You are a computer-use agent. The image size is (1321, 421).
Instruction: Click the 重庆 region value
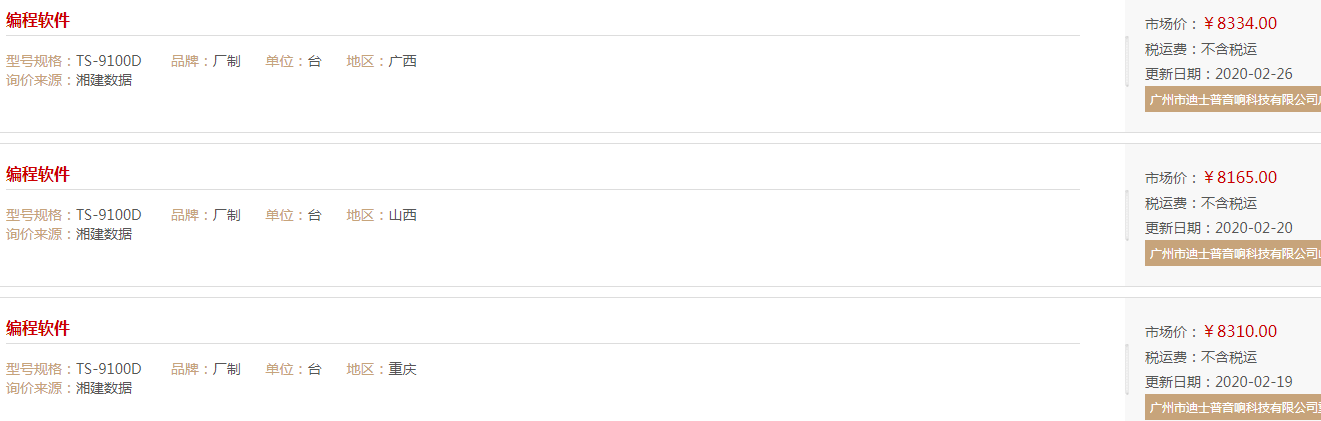[403, 369]
